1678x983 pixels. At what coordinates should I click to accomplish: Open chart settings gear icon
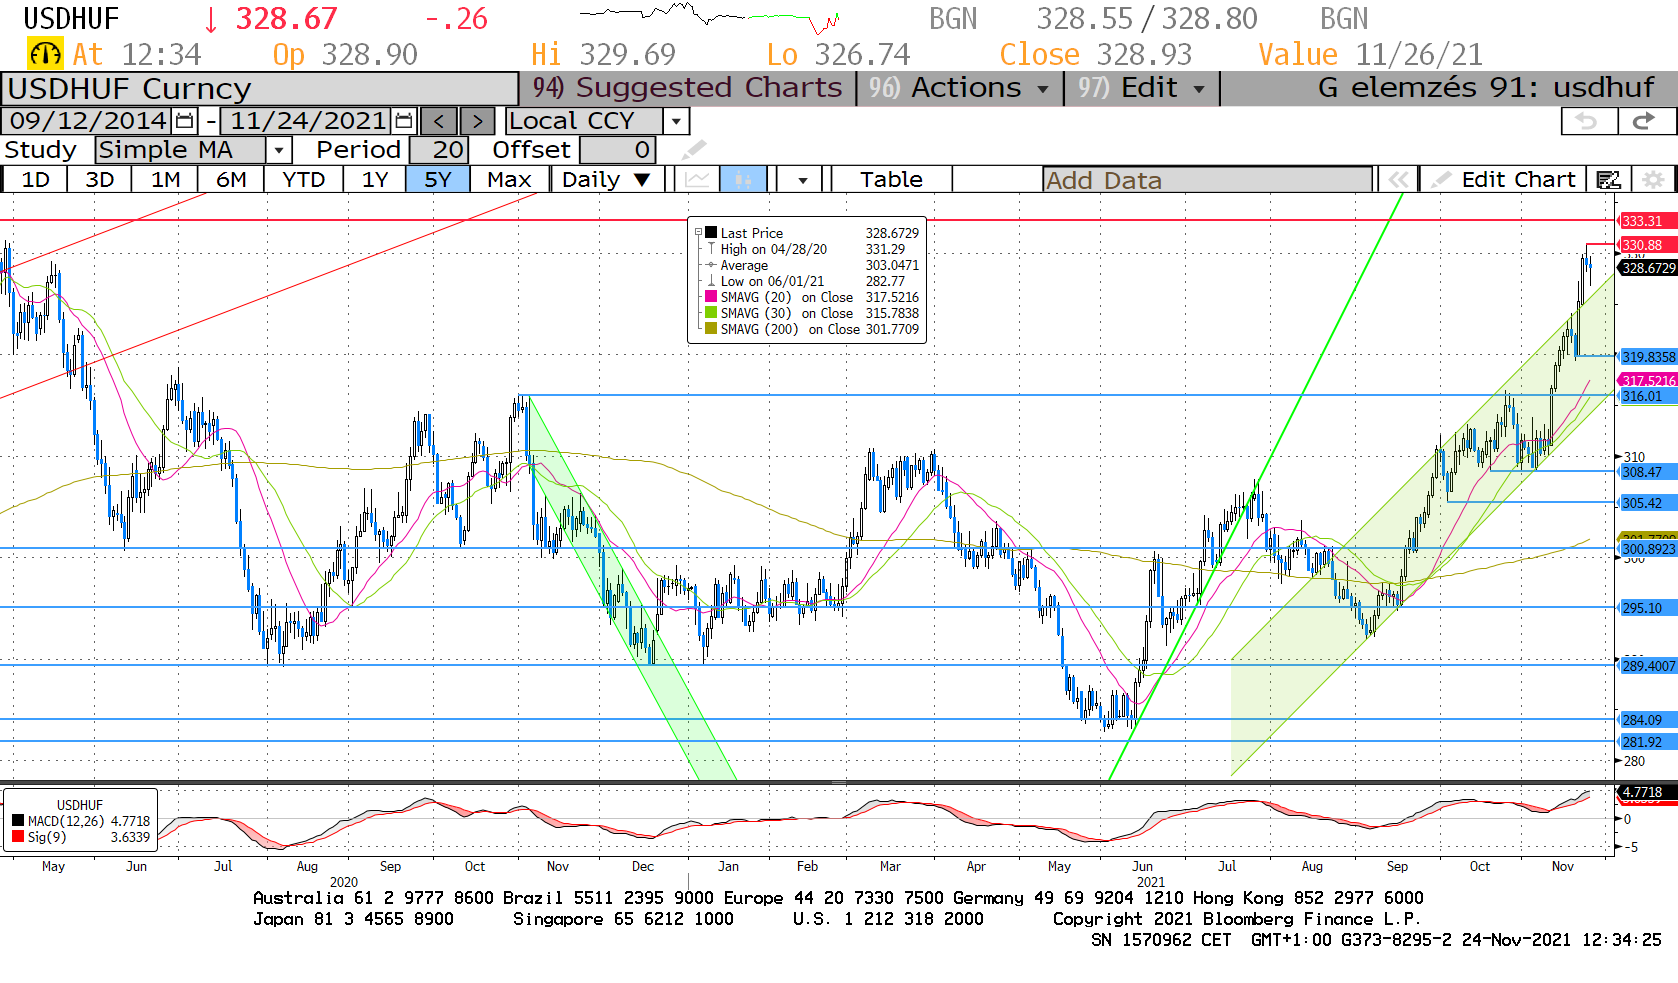pos(1653,180)
